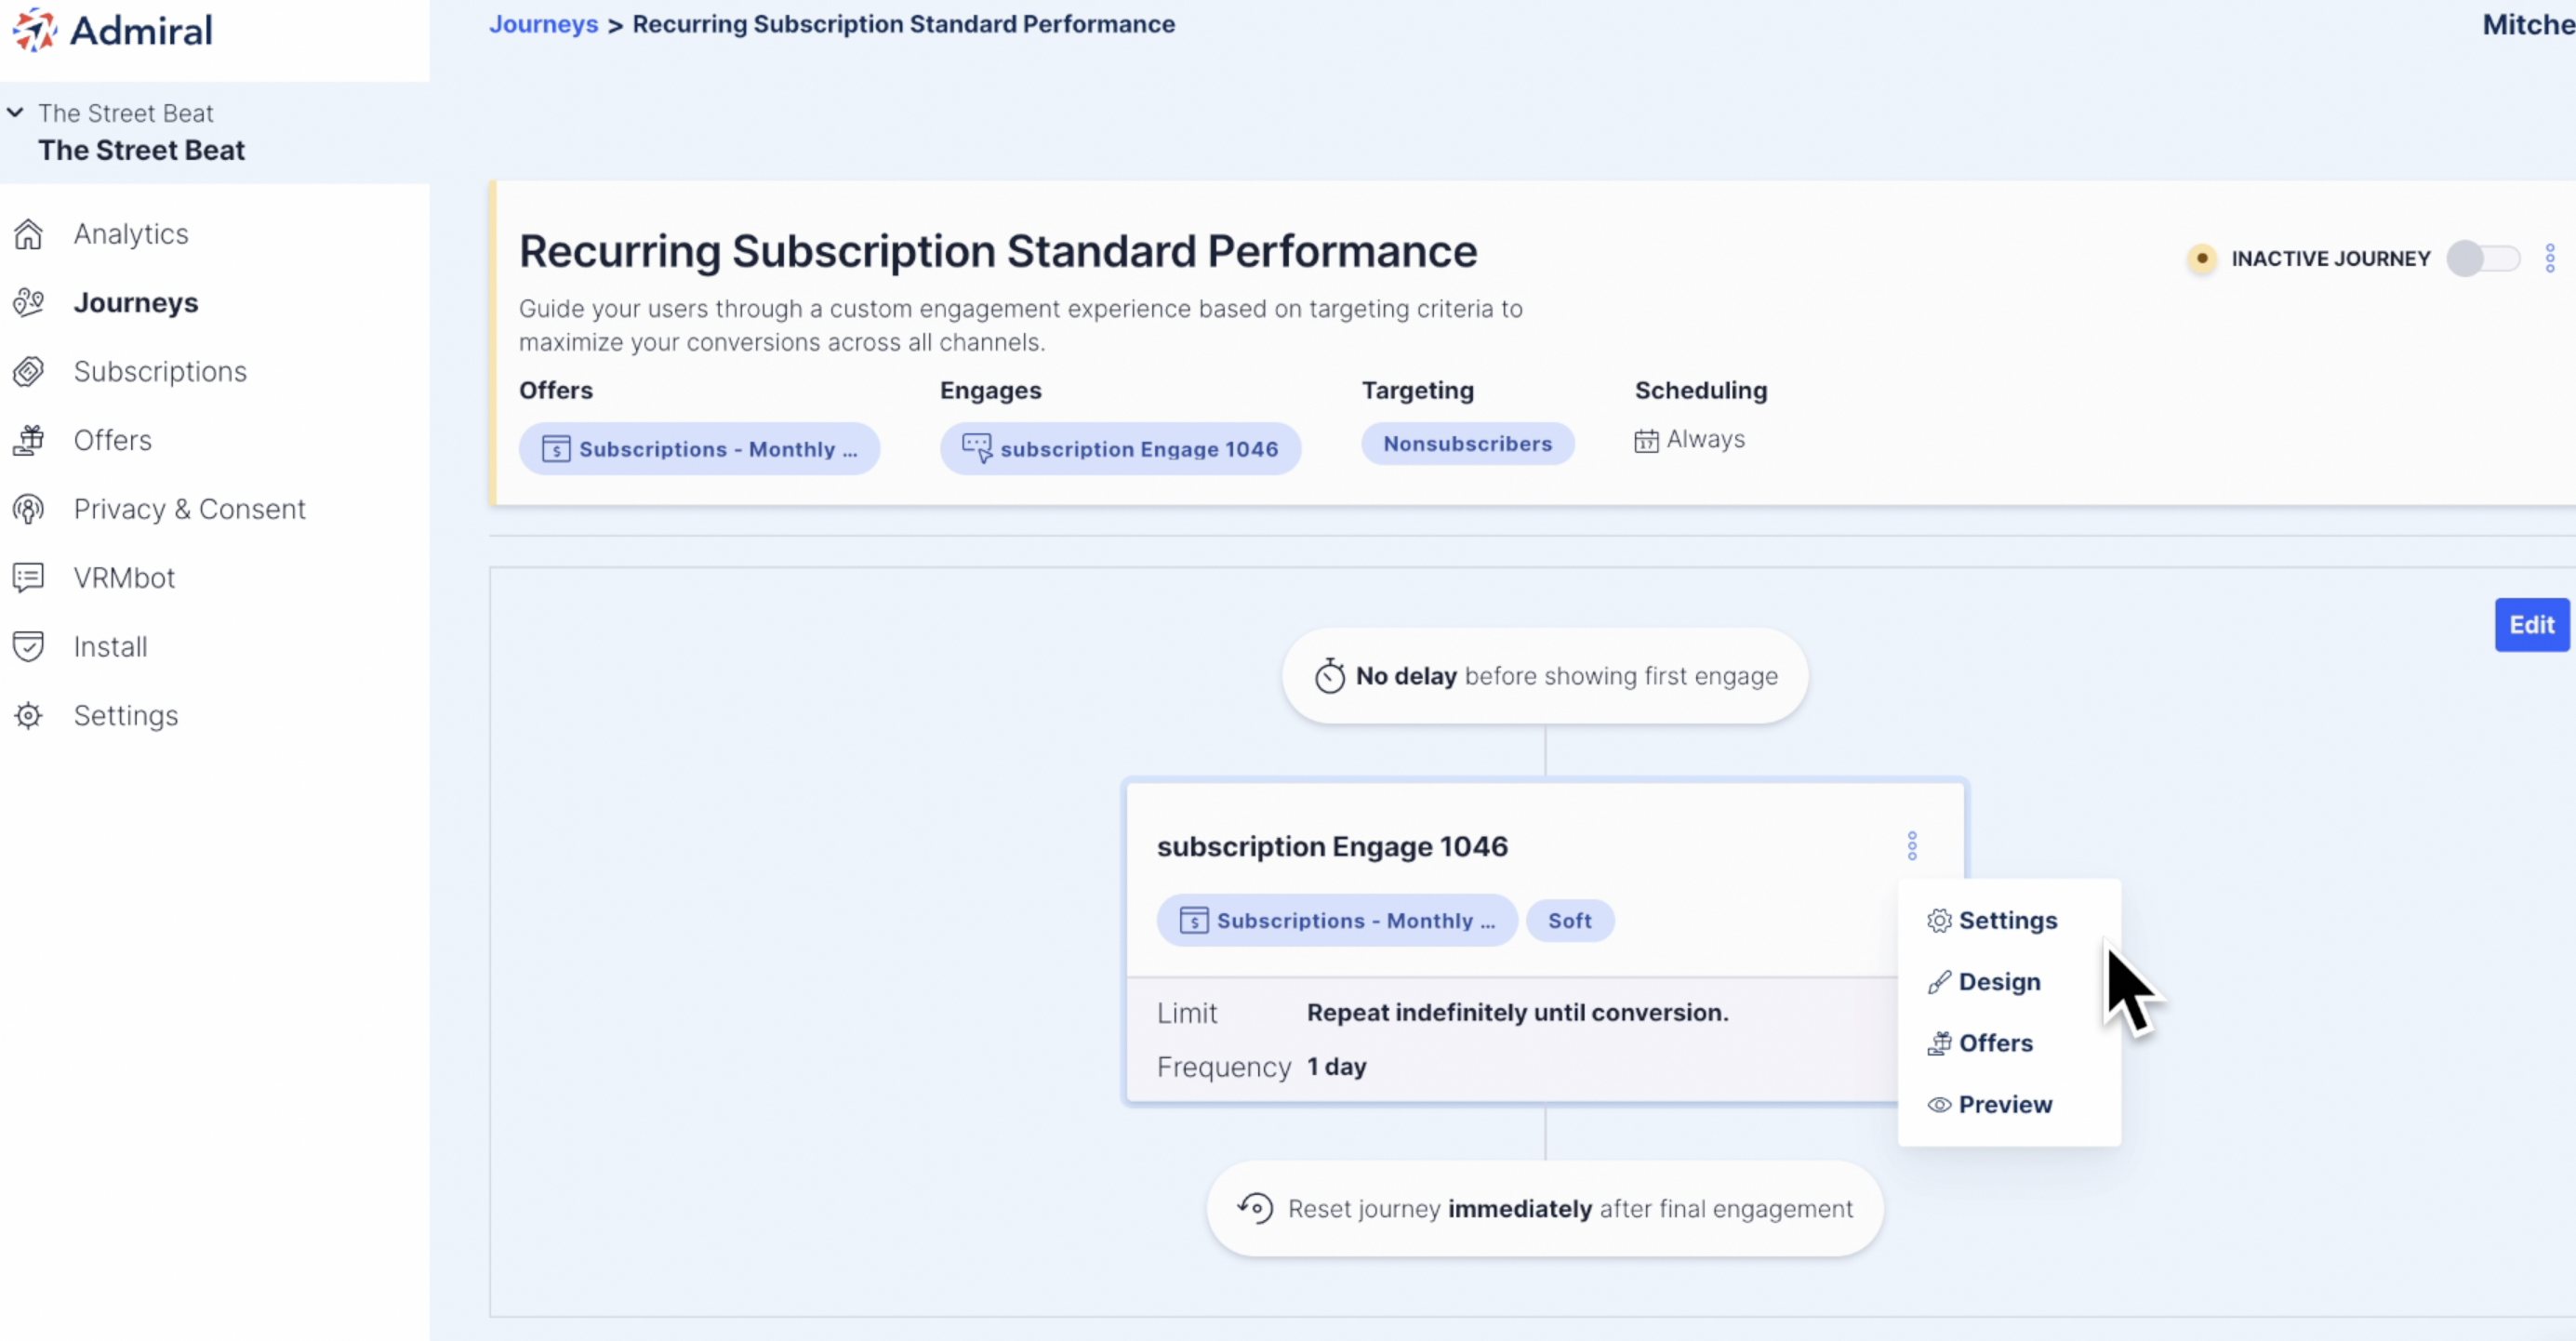Click the Journeys breadcrumb link
The width and height of the screenshot is (2576, 1341).
[x=543, y=24]
